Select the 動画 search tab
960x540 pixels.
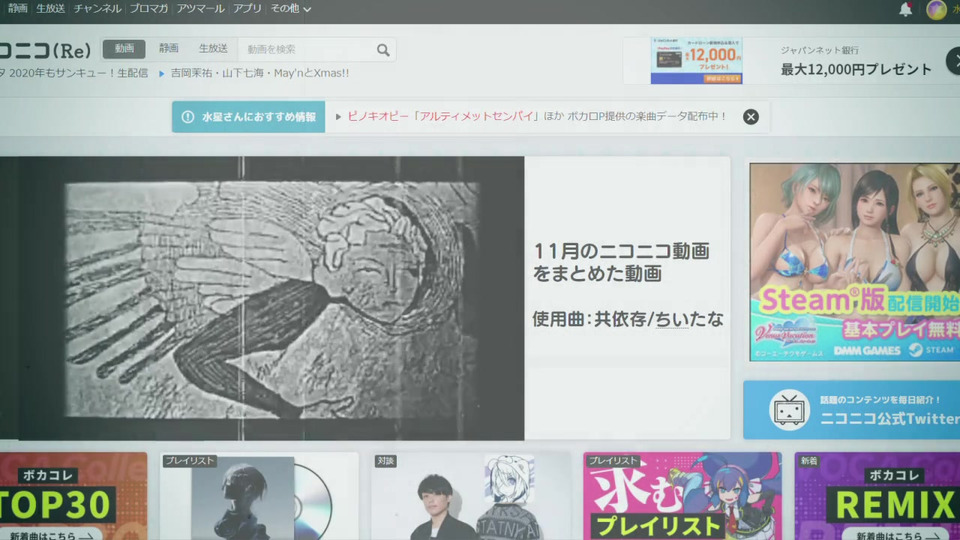(124, 49)
